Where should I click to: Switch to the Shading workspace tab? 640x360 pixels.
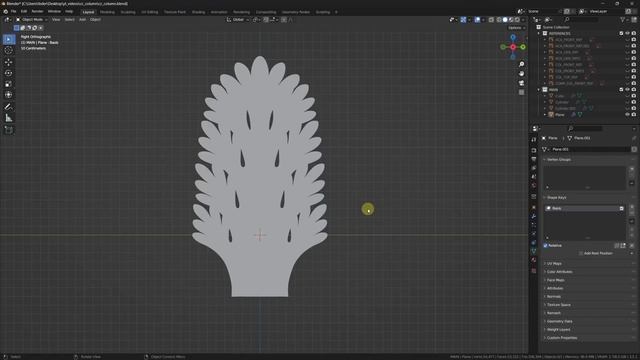198,12
